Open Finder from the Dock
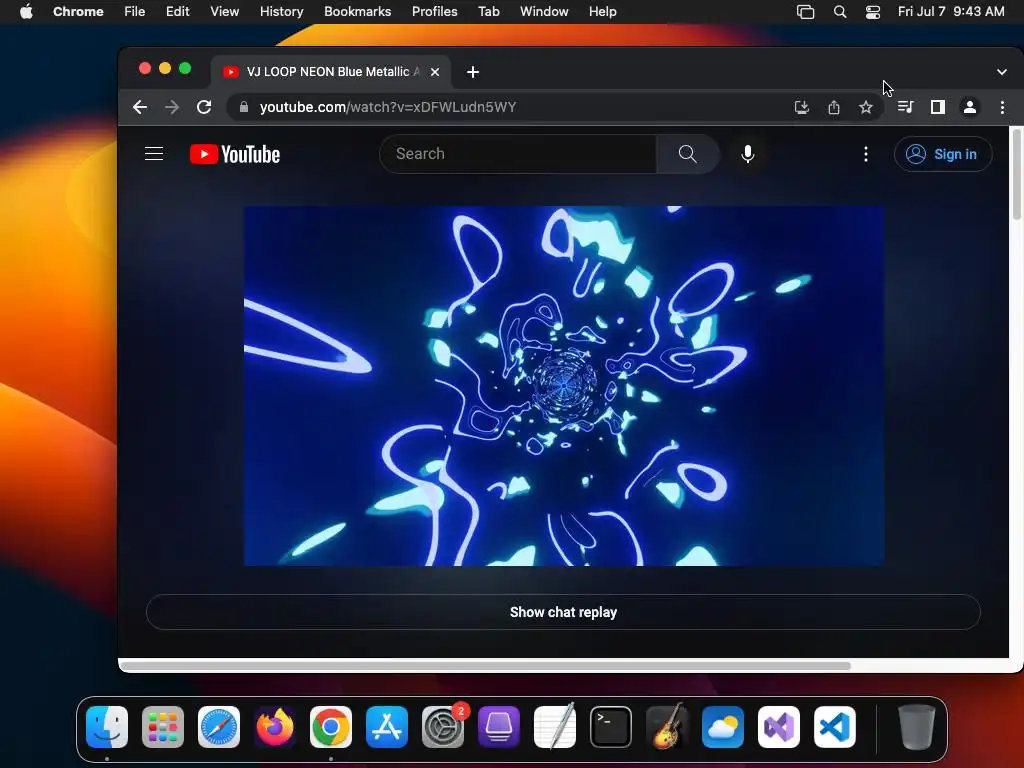 click(106, 727)
